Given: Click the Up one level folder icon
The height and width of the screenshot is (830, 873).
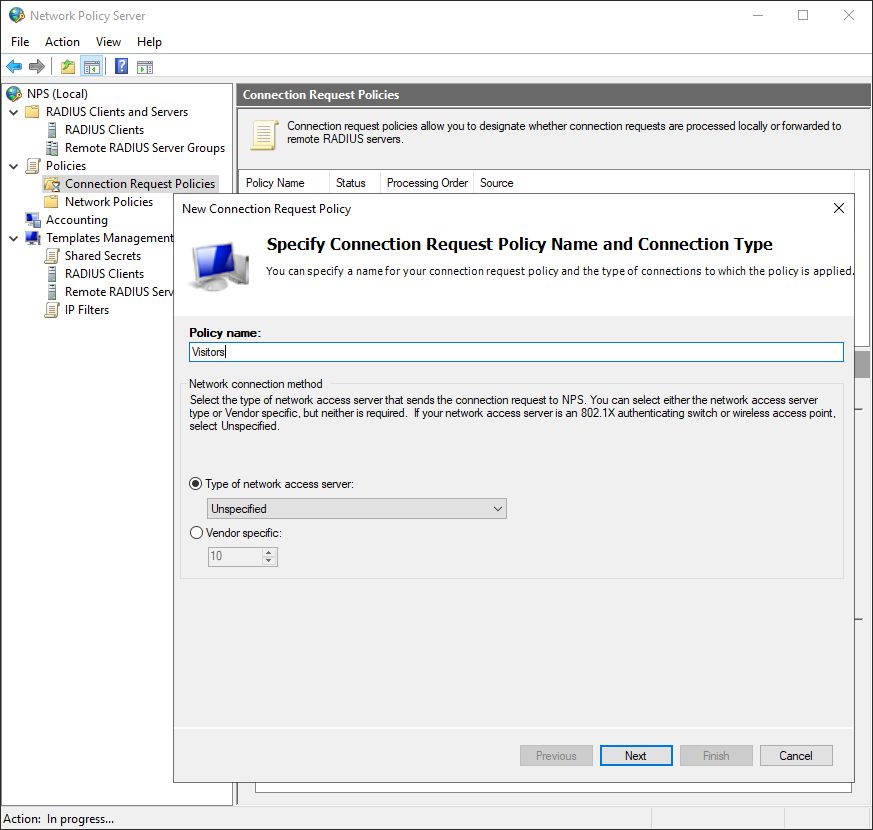Looking at the screenshot, I should click(x=68, y=67).
